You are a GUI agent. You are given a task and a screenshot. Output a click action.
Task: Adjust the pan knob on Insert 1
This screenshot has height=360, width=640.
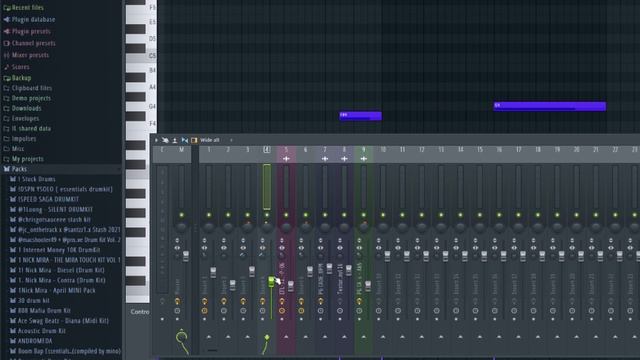tap(209, 227)
